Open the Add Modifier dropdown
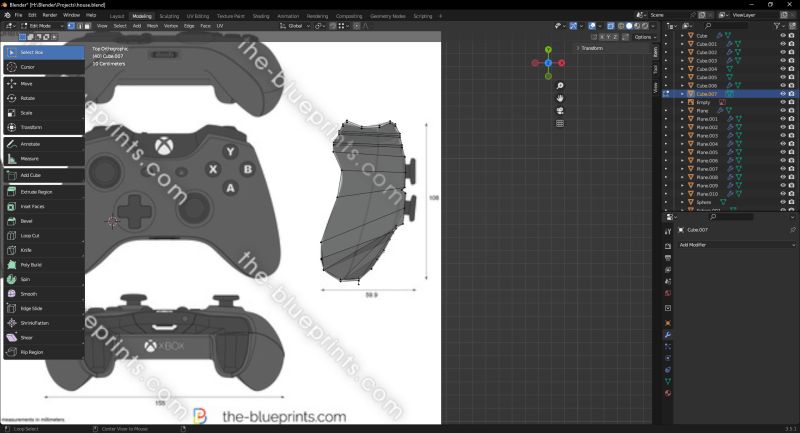Image resolution: width=800 pixels, height=433 pixels. coord(736,245)
